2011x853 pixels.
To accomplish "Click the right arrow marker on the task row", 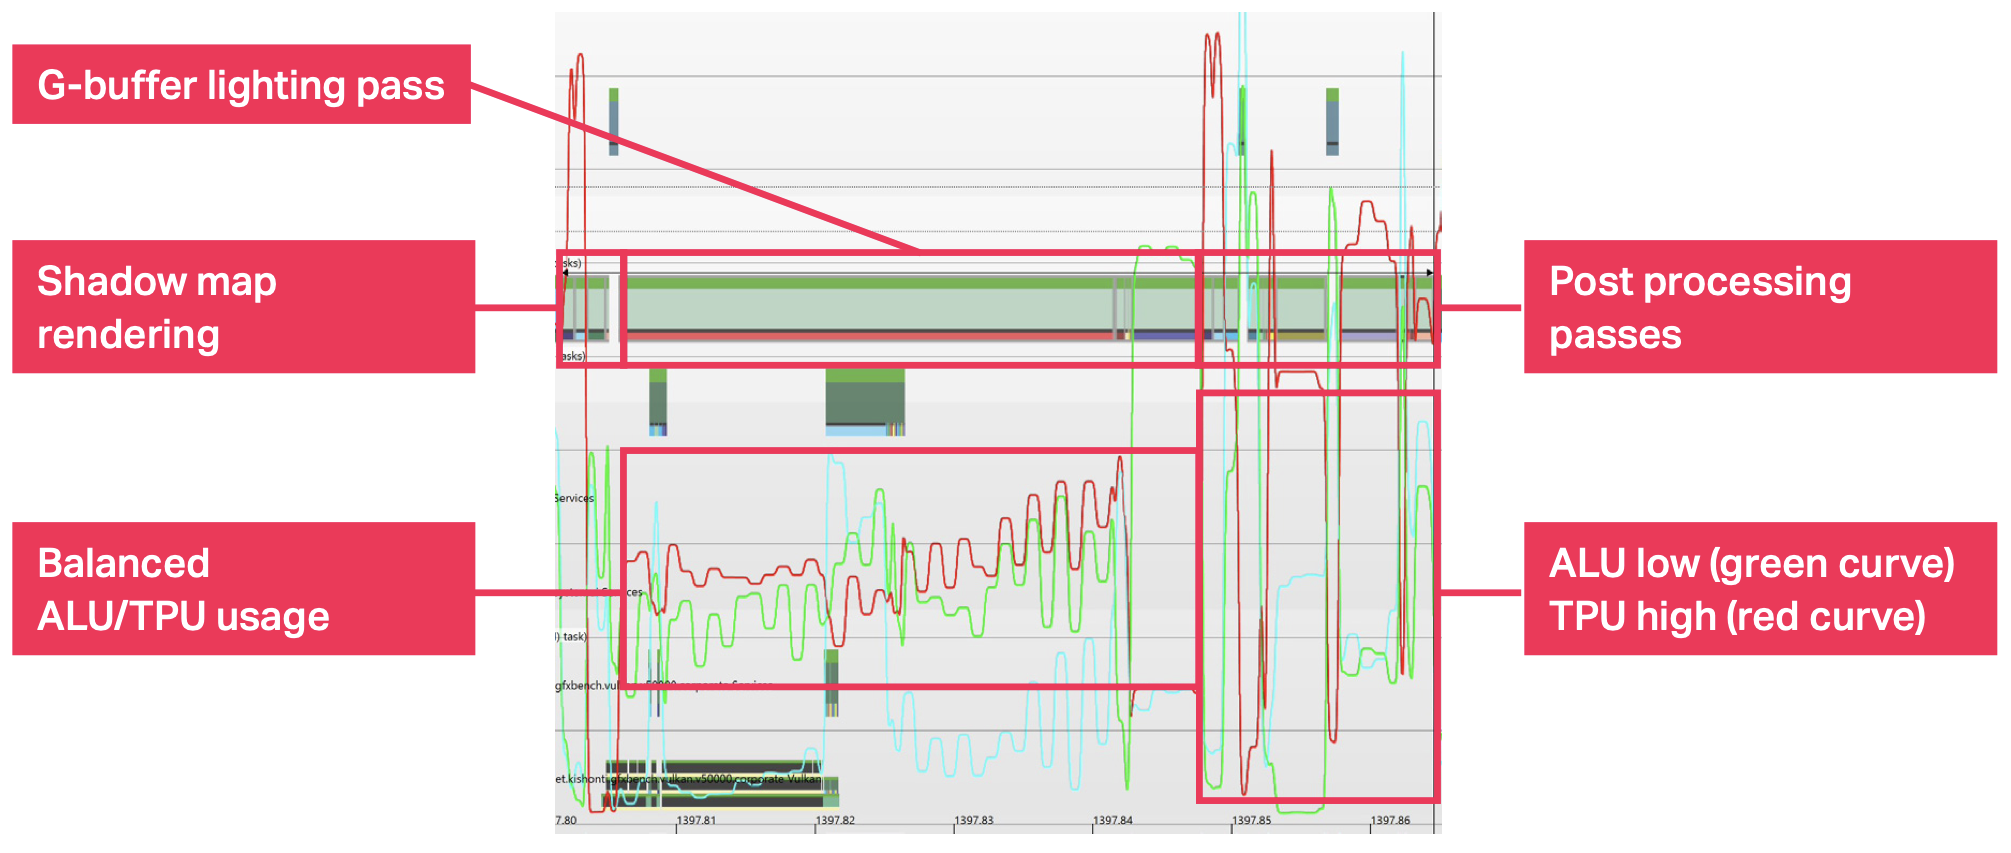I will pos(1429,272).
